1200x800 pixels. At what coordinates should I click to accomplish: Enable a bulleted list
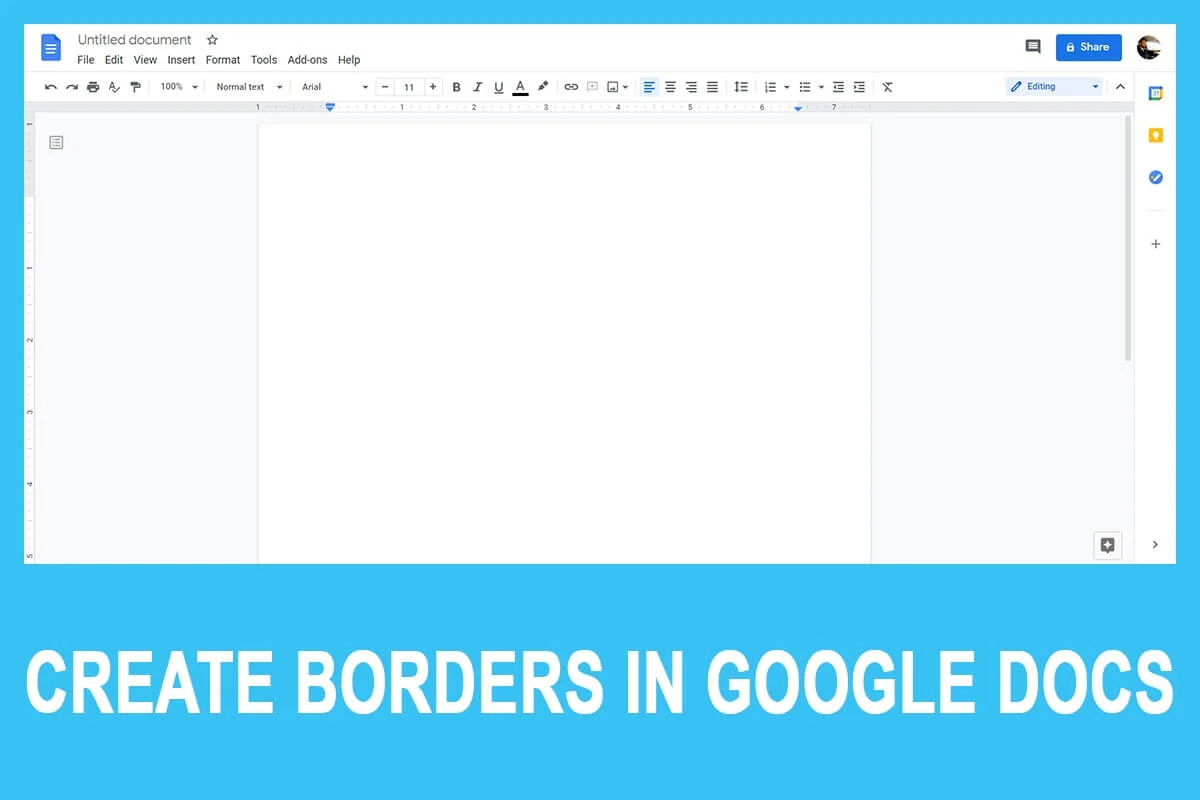tap(805, 87)
